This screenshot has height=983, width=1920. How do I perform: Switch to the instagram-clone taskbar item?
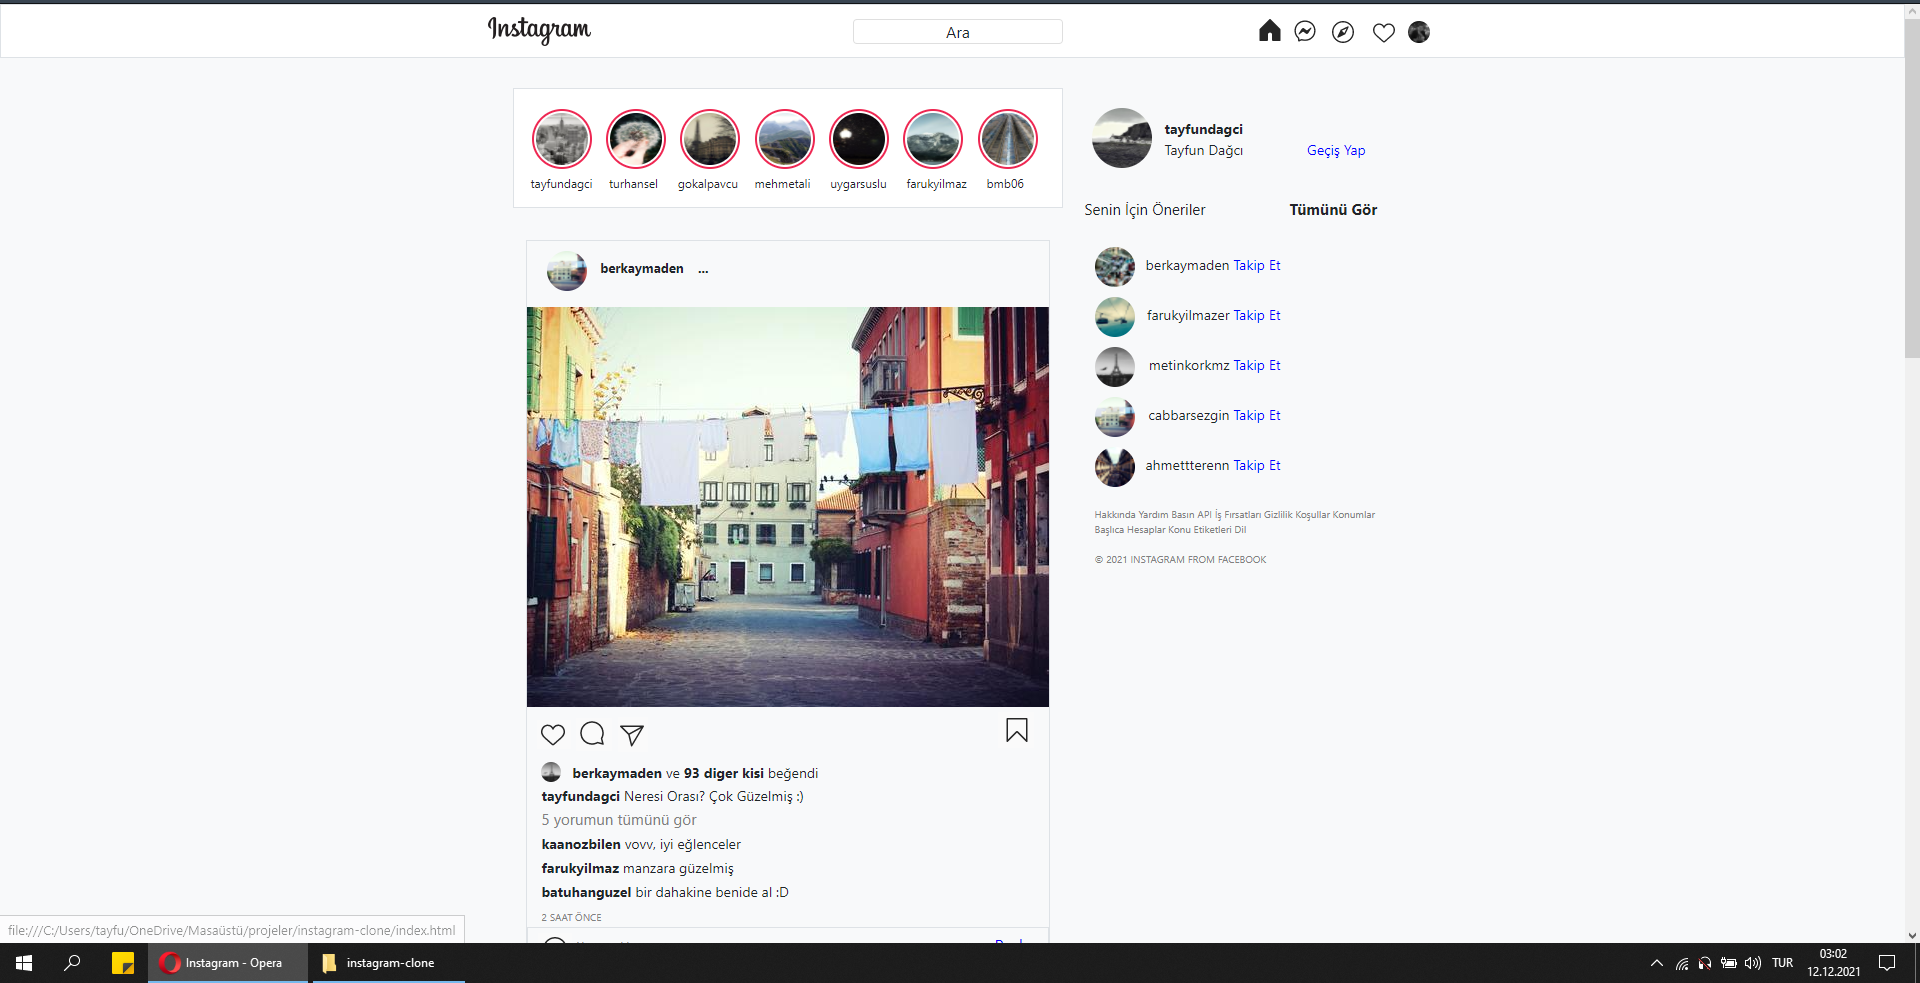point(389,963)
